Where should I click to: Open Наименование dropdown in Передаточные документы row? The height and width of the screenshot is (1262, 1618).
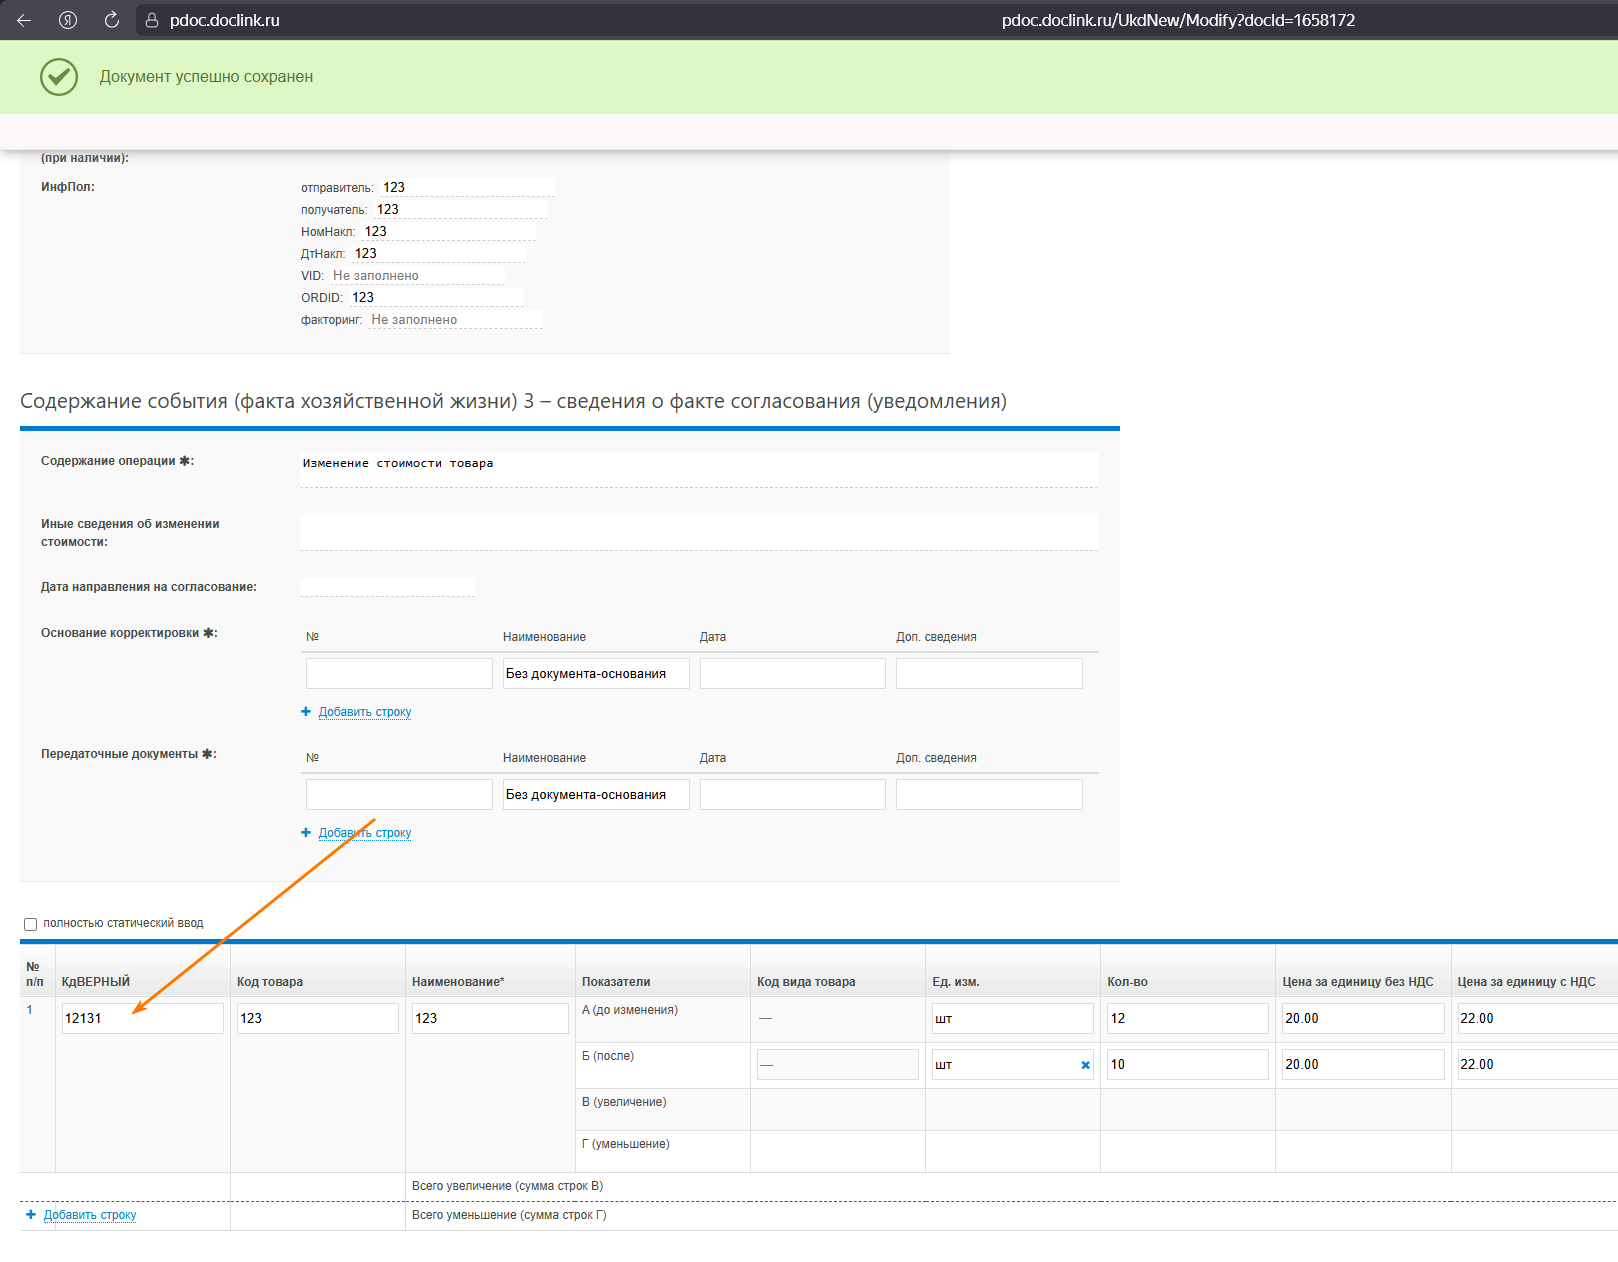596,795
